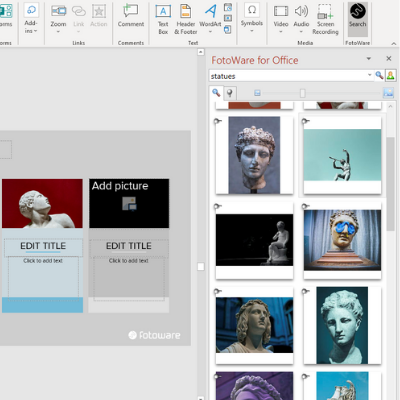Insert a Text Box
Screen dimensions: 400x400
[163, 19]
